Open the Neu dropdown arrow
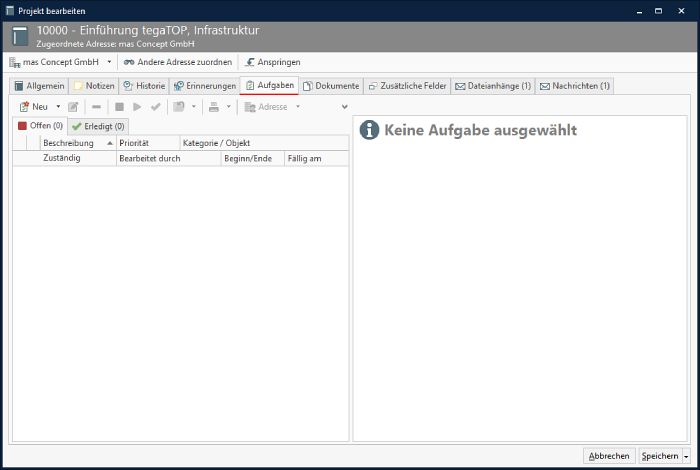 point(58,107)
